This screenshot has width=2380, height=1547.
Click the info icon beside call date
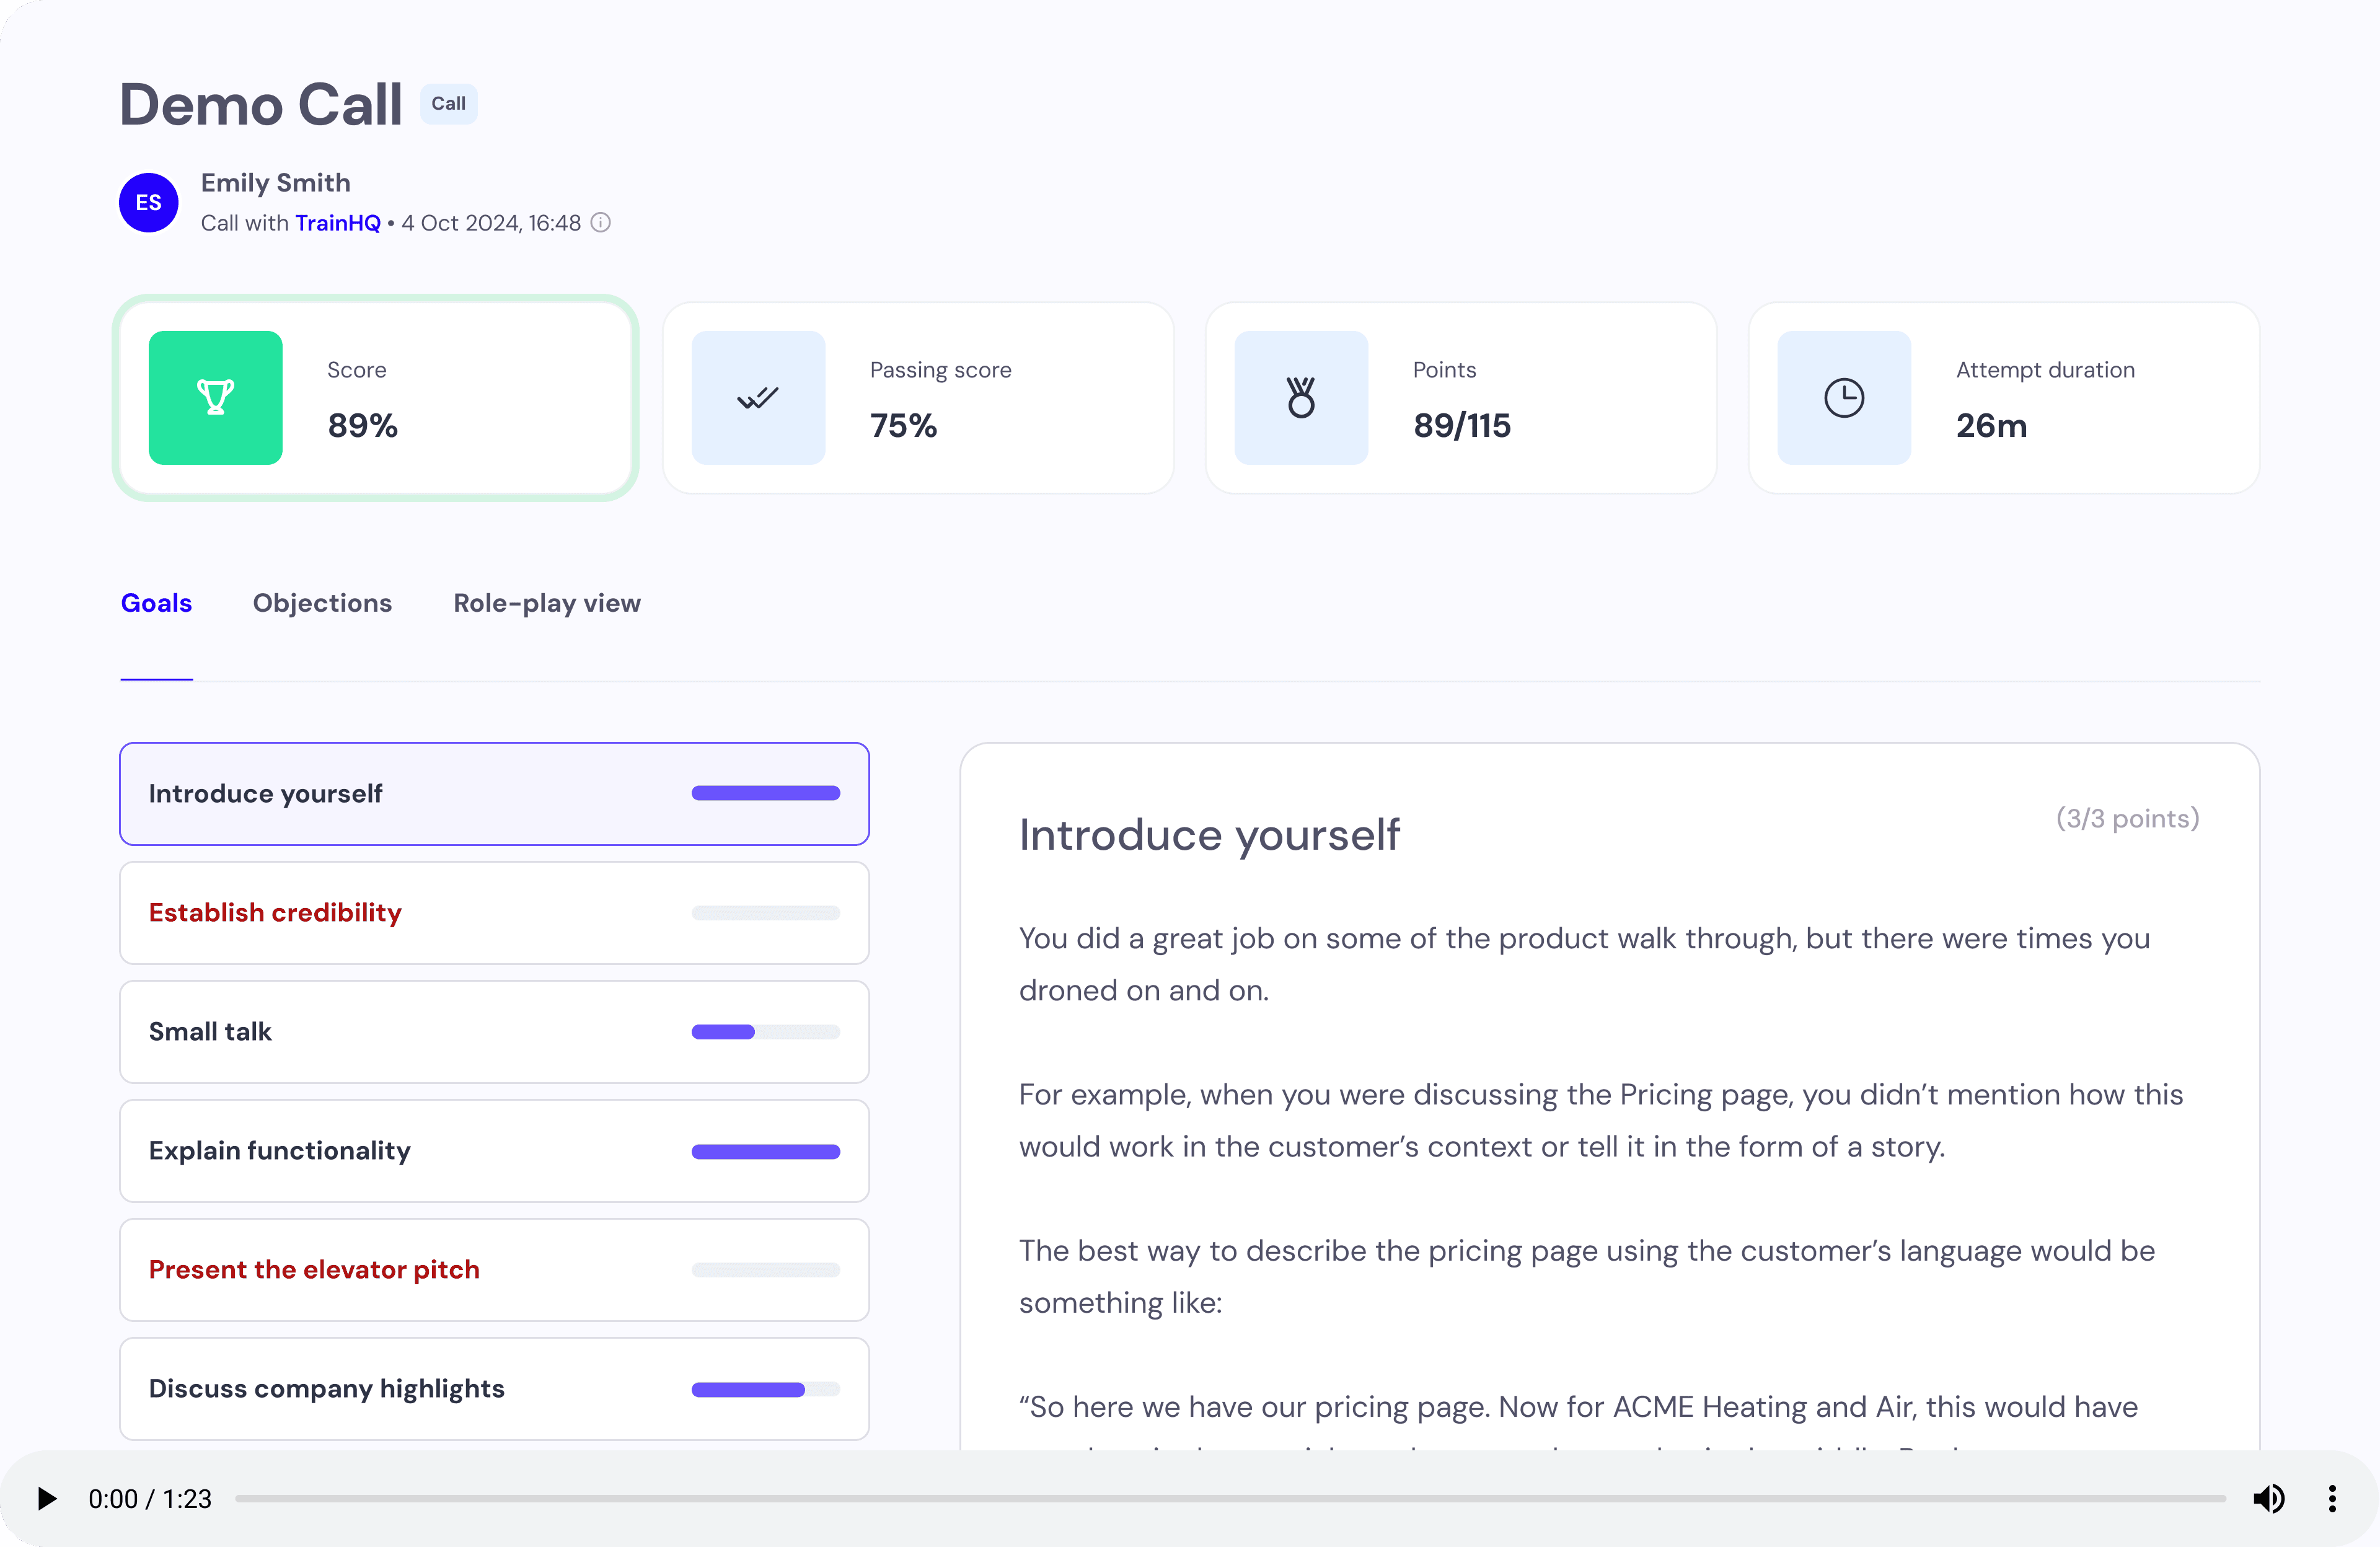601,223
